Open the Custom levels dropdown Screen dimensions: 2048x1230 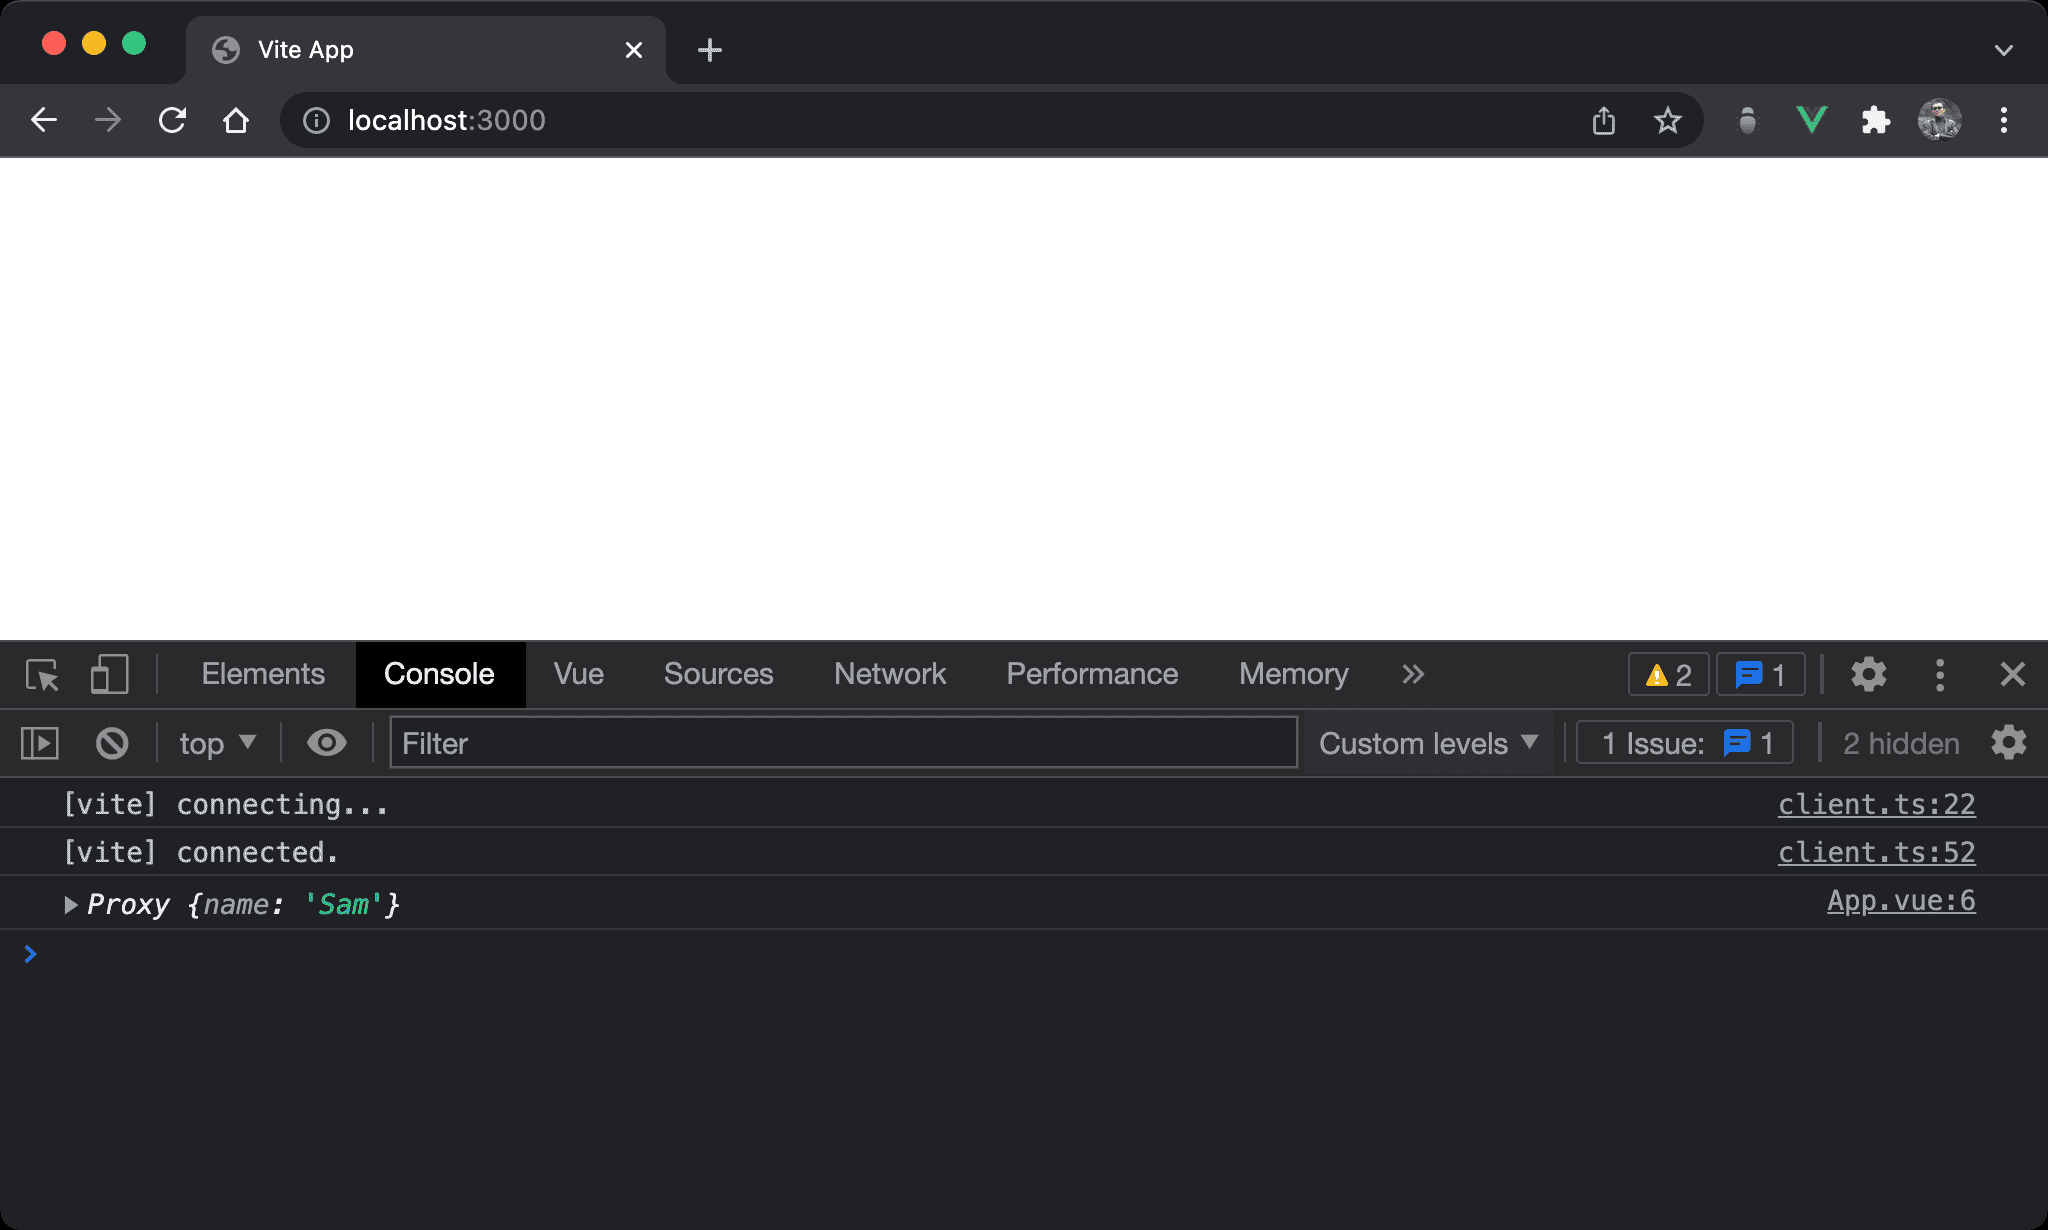coord(1426,743)
